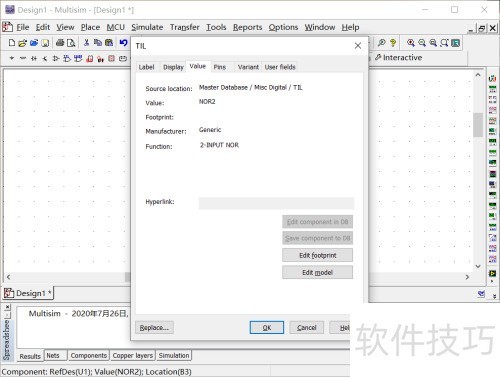Click the Place TTL component icon

point(67,59)
